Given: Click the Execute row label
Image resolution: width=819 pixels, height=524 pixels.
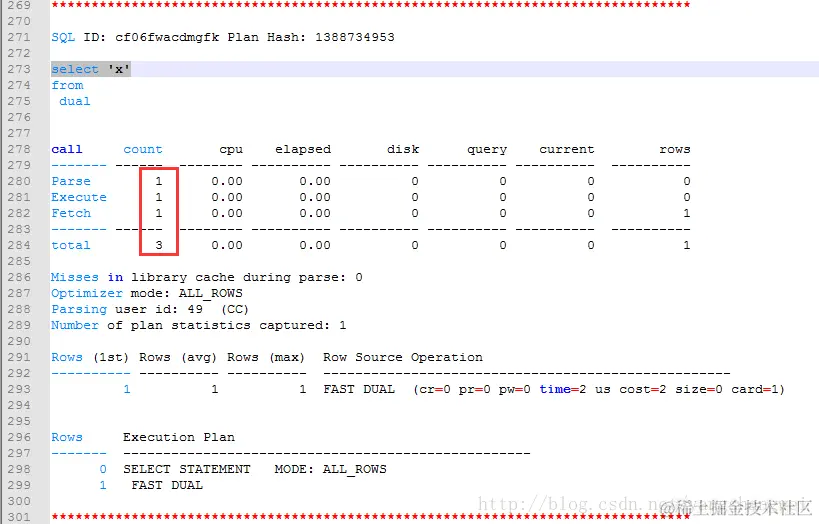Looking at the screenshot, I should point(79,197).
